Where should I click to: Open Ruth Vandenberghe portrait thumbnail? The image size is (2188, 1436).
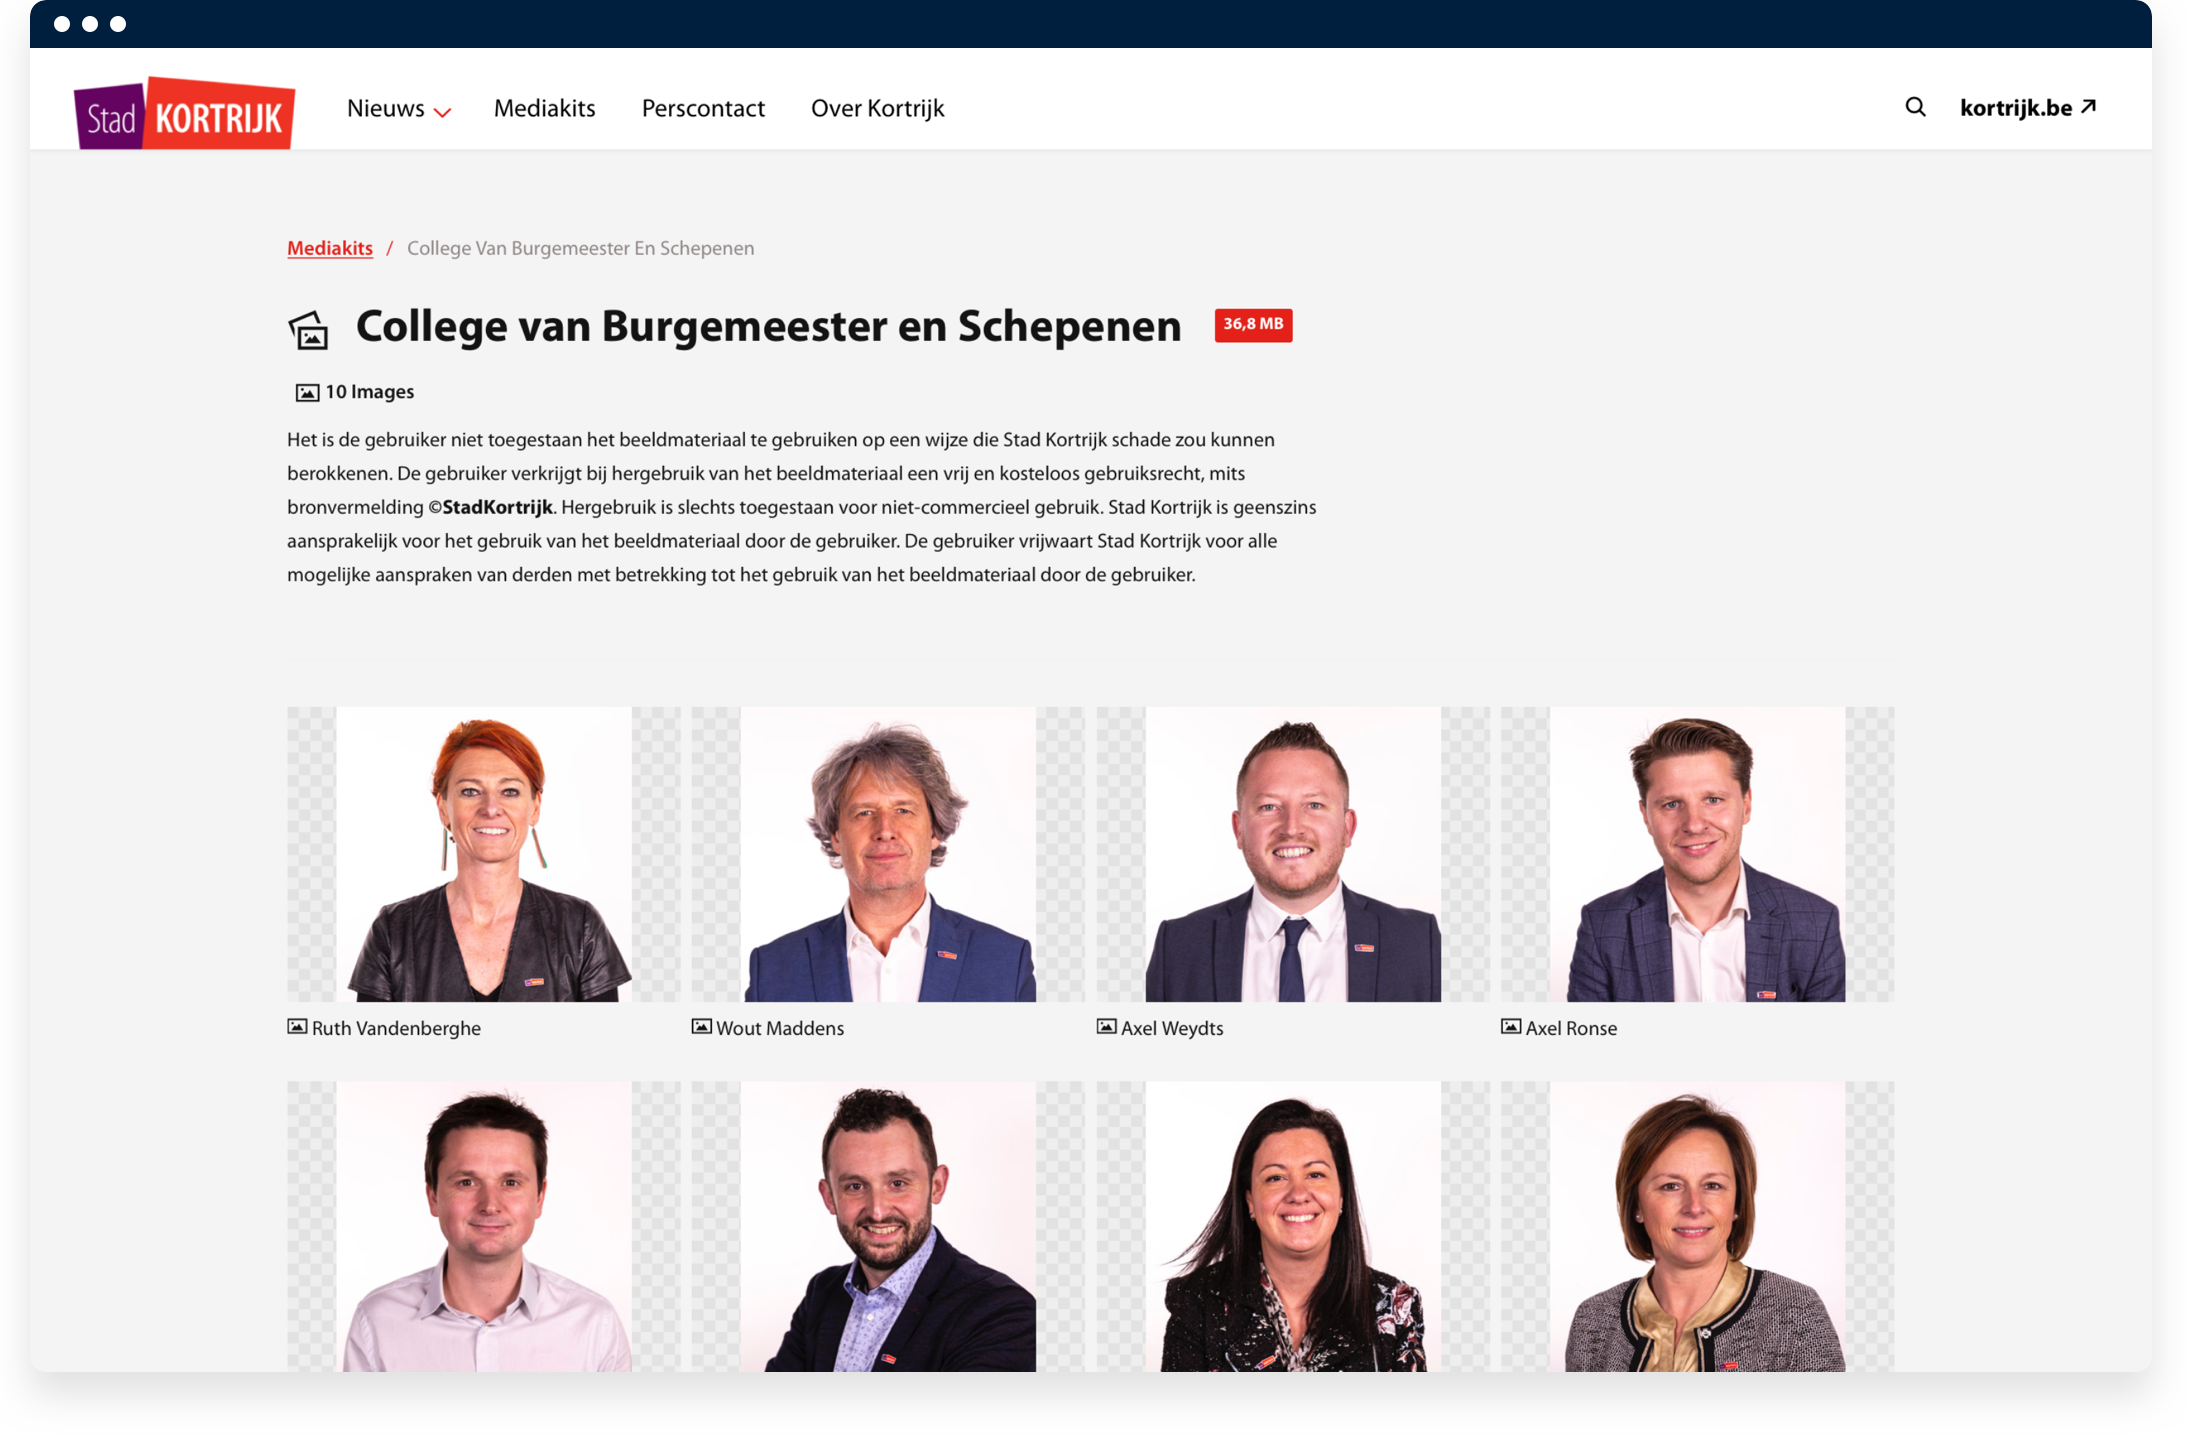pos(484,854)
